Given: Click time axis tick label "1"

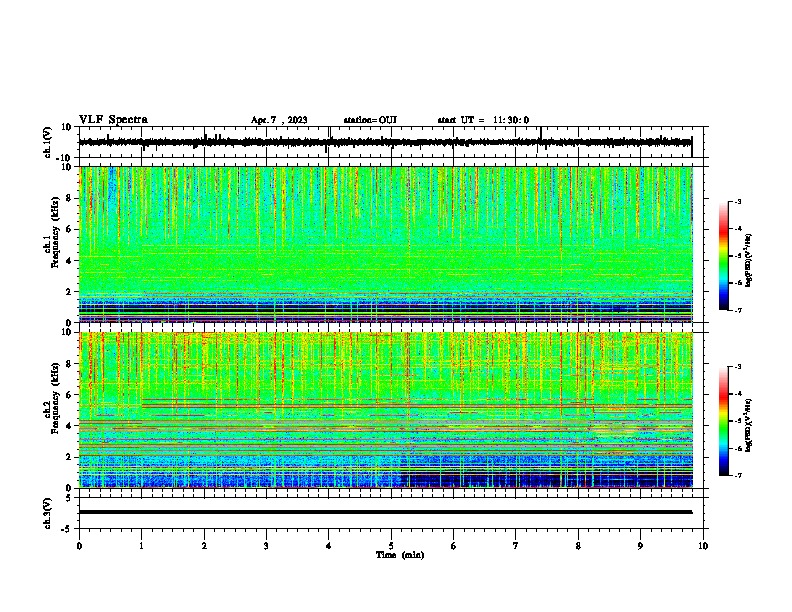Looking at the screenshot, I should coord(141,546).
